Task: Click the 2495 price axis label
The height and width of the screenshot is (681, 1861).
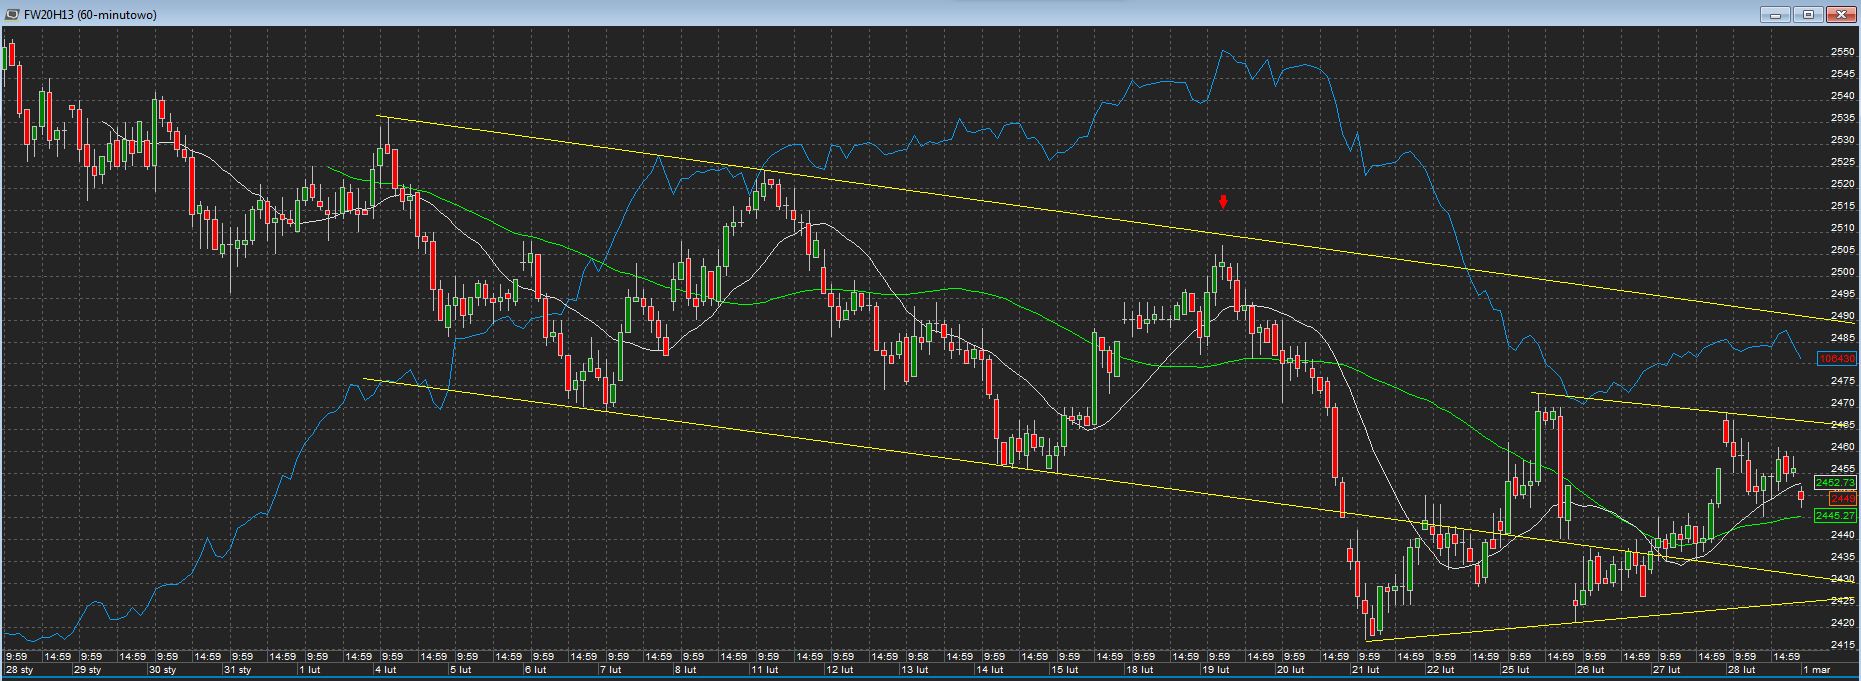Action: [x=1841, y=294]
